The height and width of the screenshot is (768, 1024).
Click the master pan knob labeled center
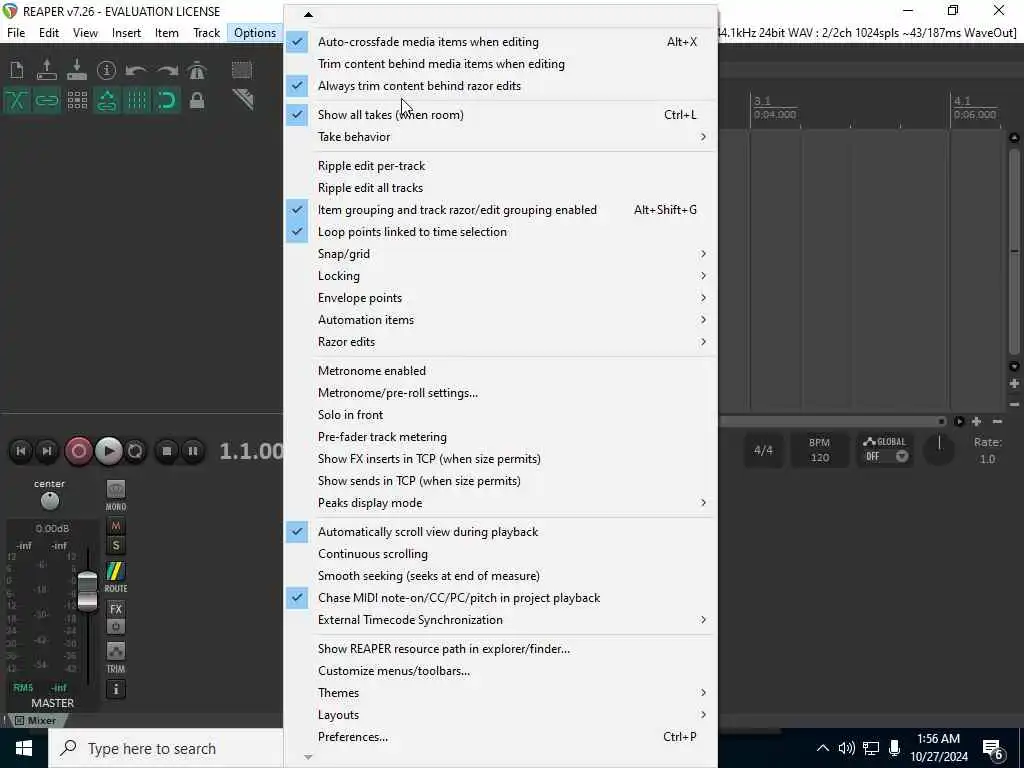point(50,501)
